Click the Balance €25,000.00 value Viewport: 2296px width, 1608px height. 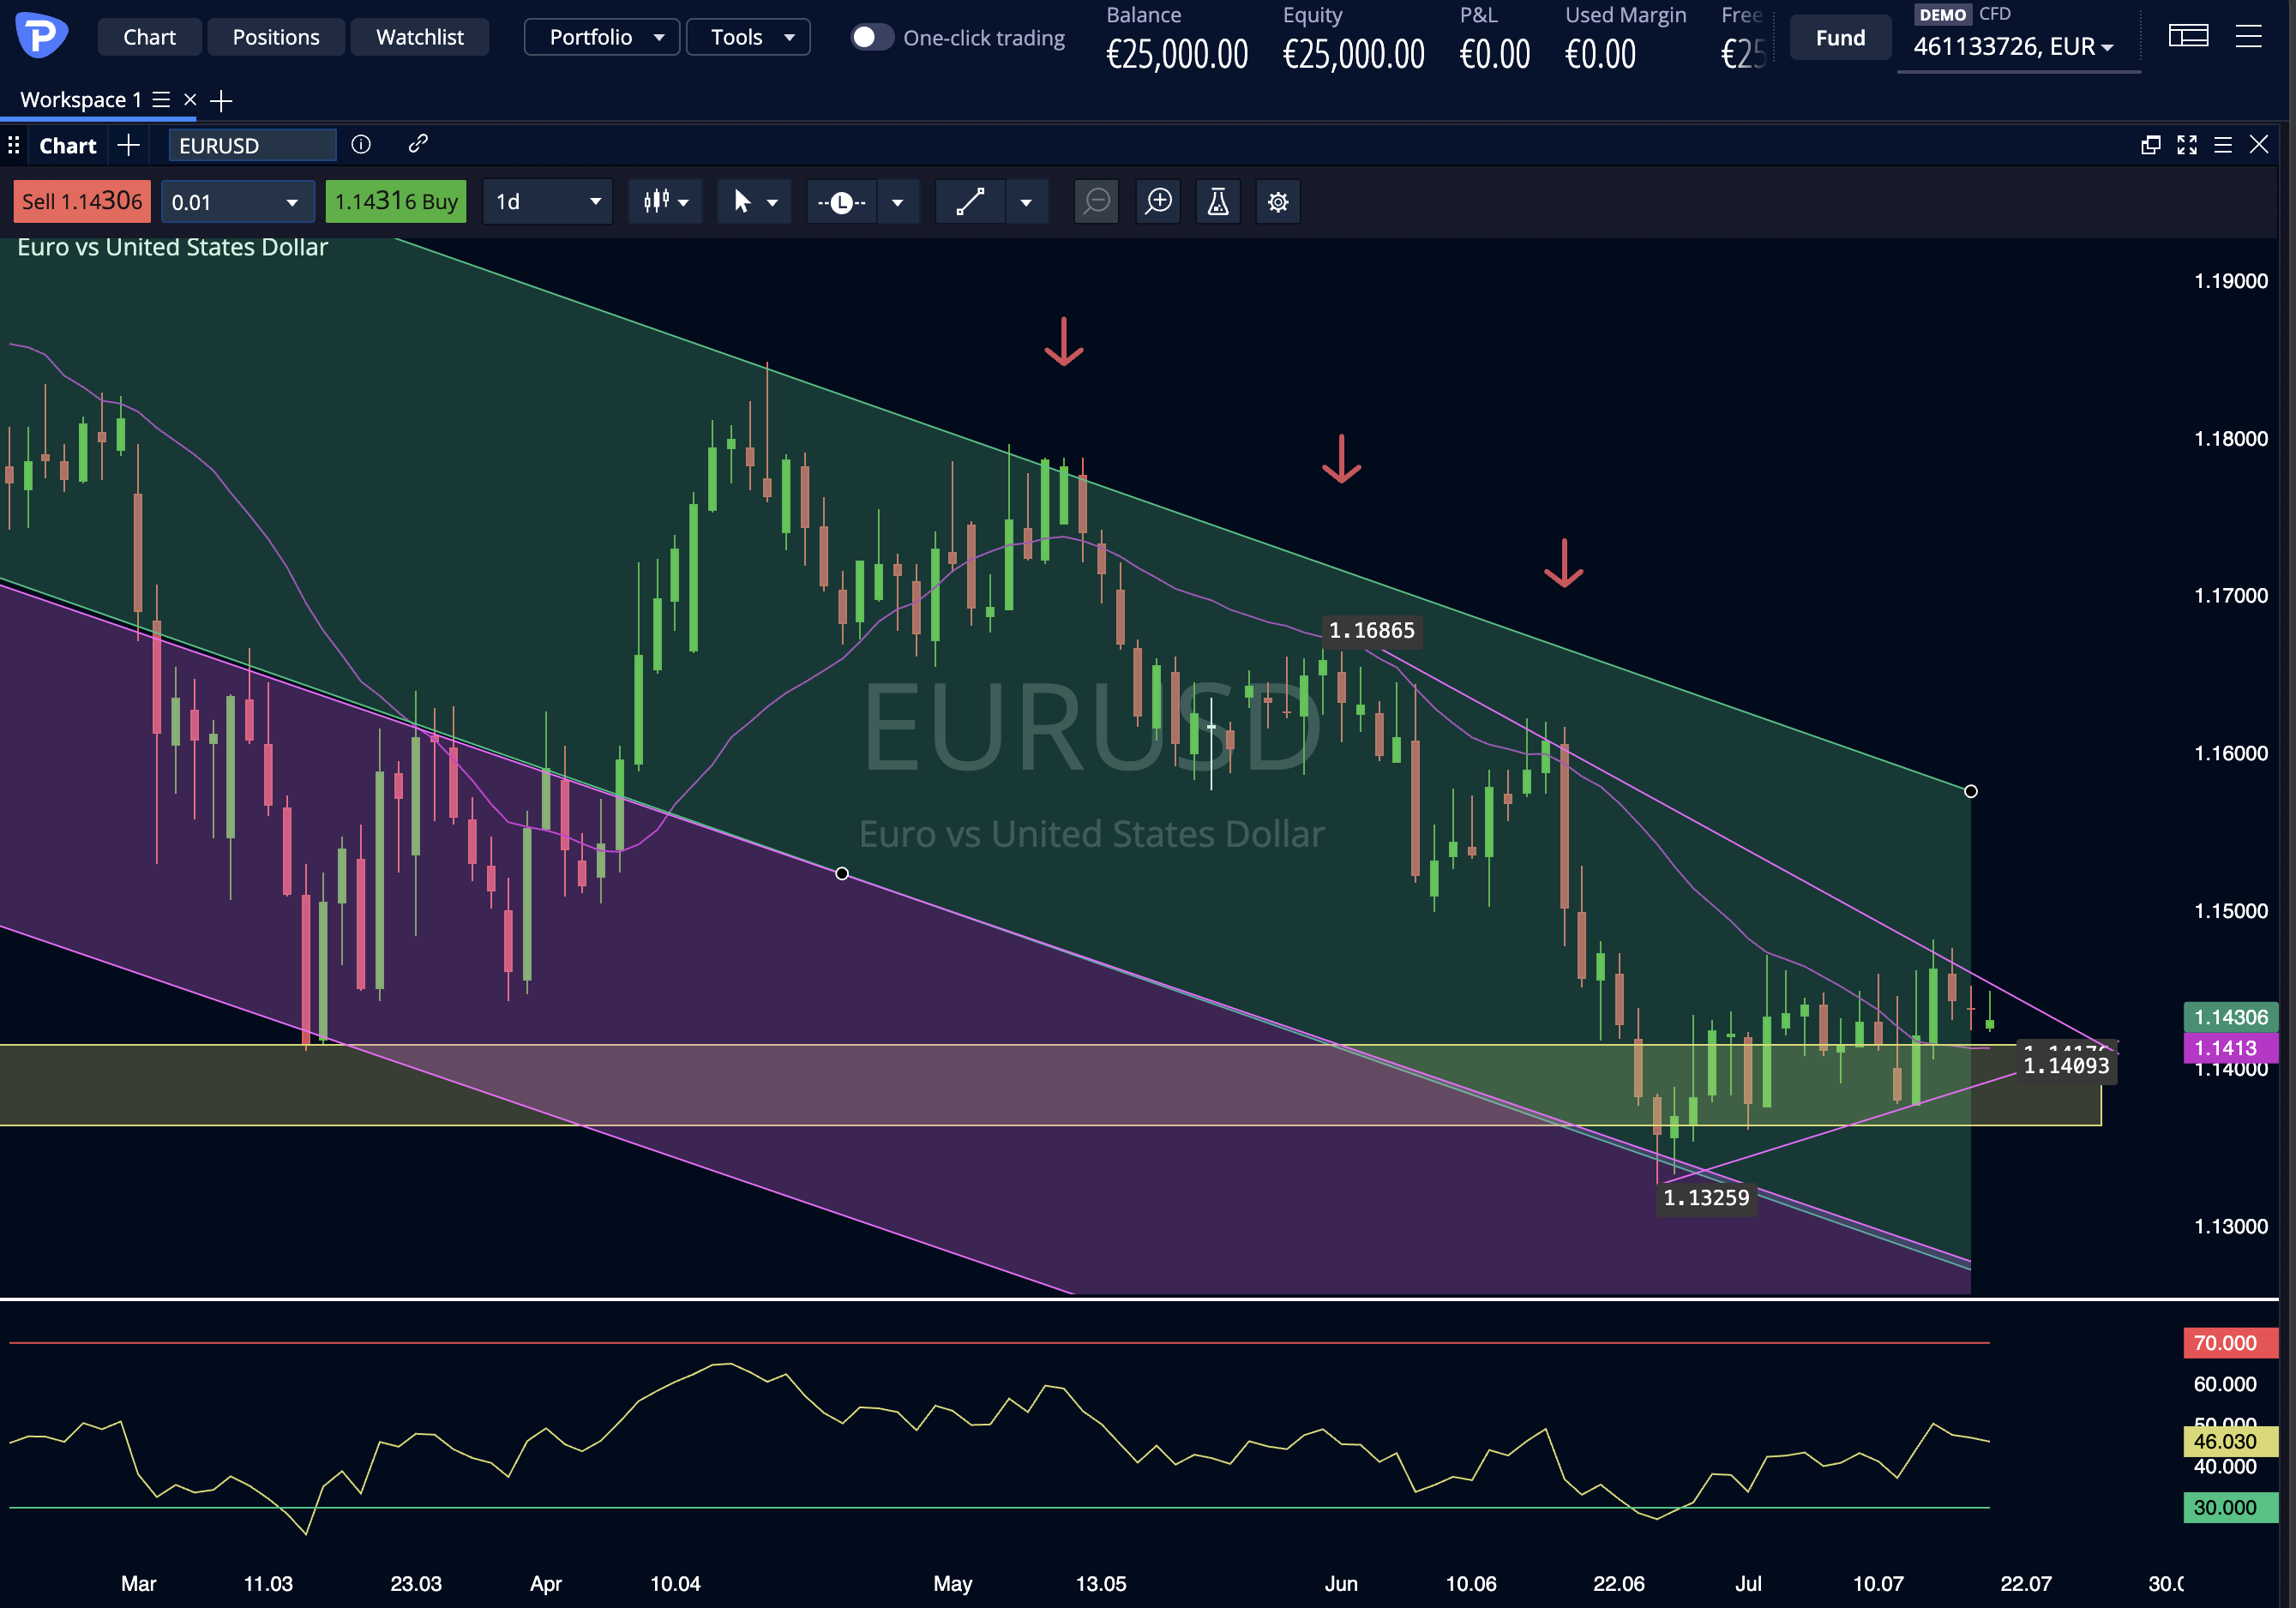coord(1177,54)
